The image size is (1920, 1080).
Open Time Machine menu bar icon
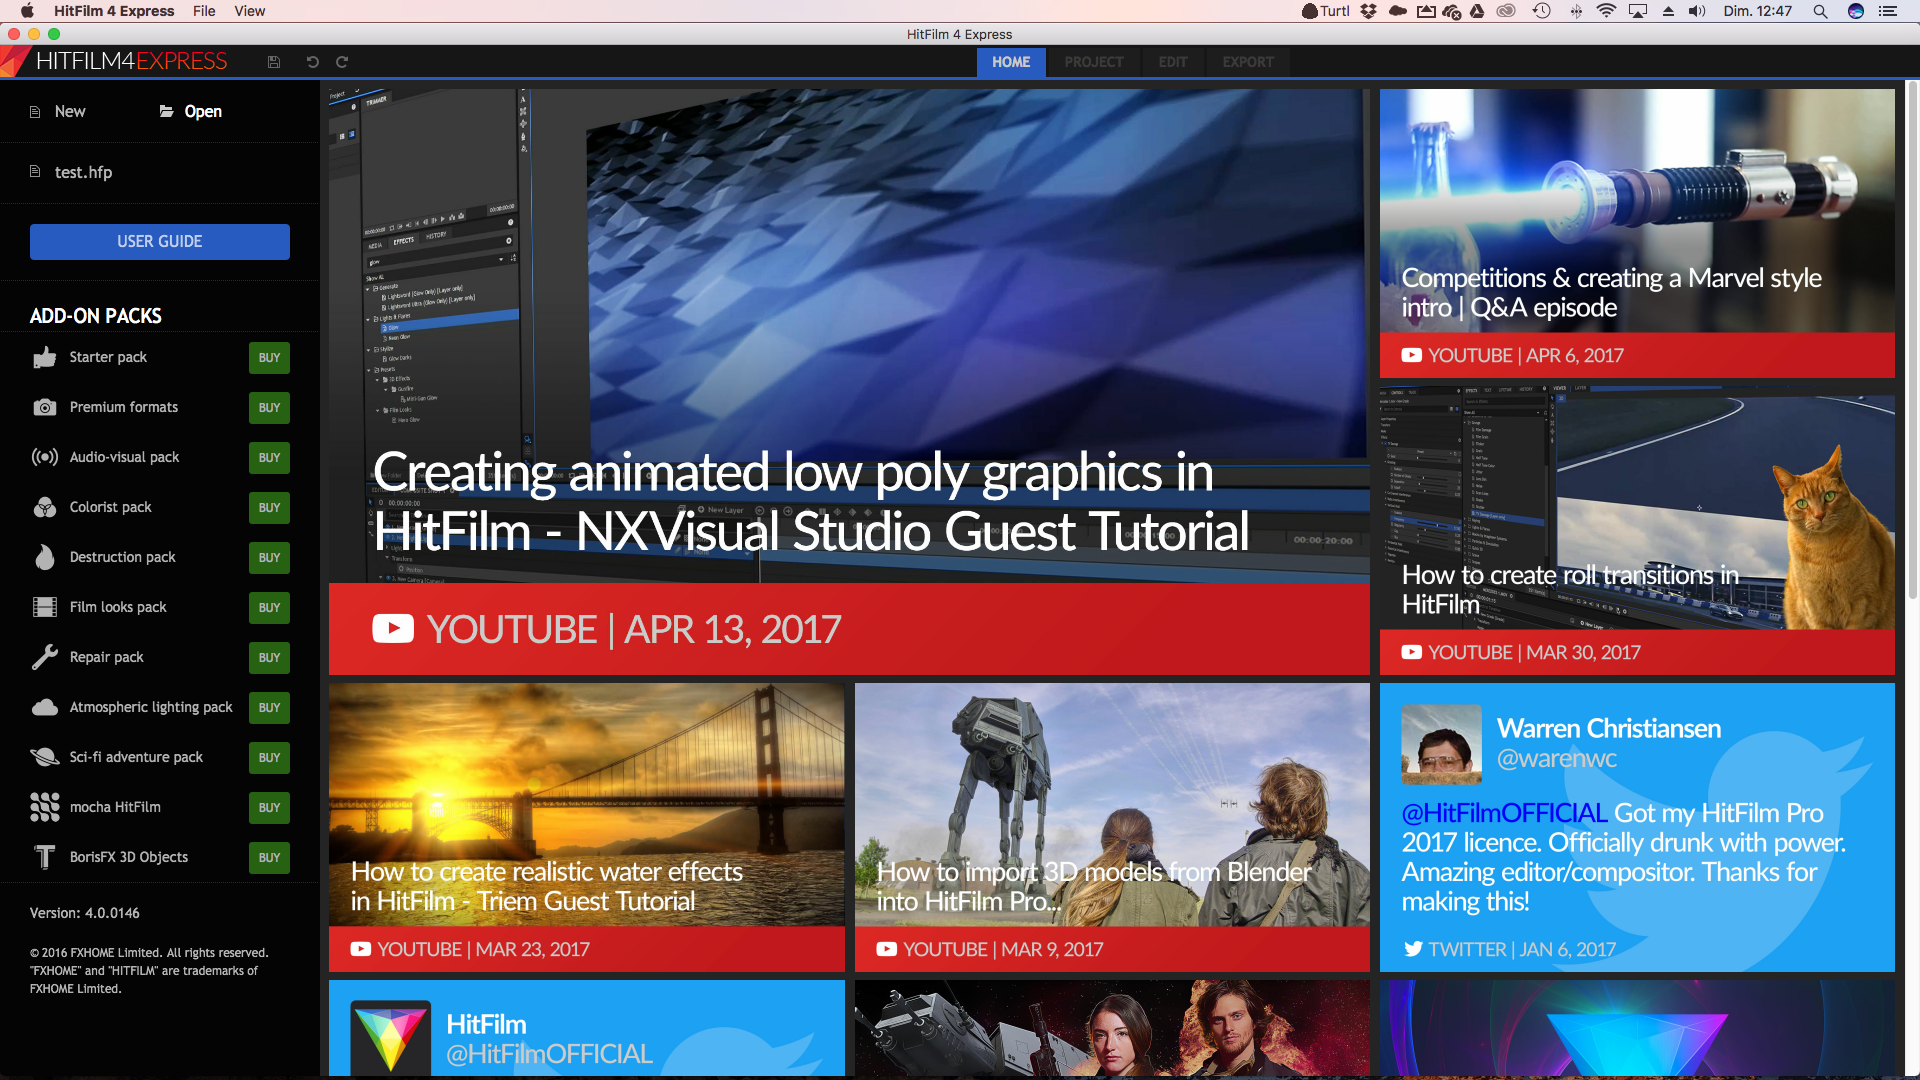1541,11
